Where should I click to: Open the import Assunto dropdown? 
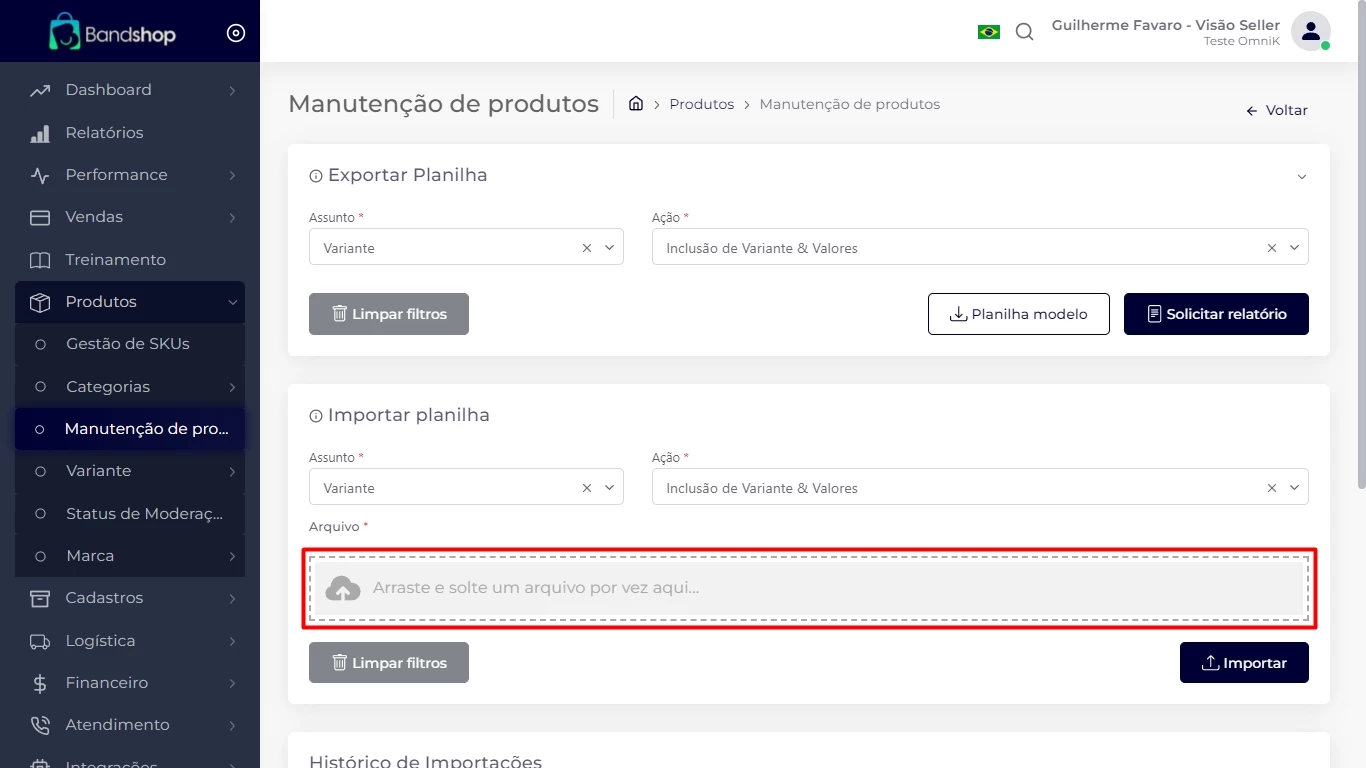point(609,488)
